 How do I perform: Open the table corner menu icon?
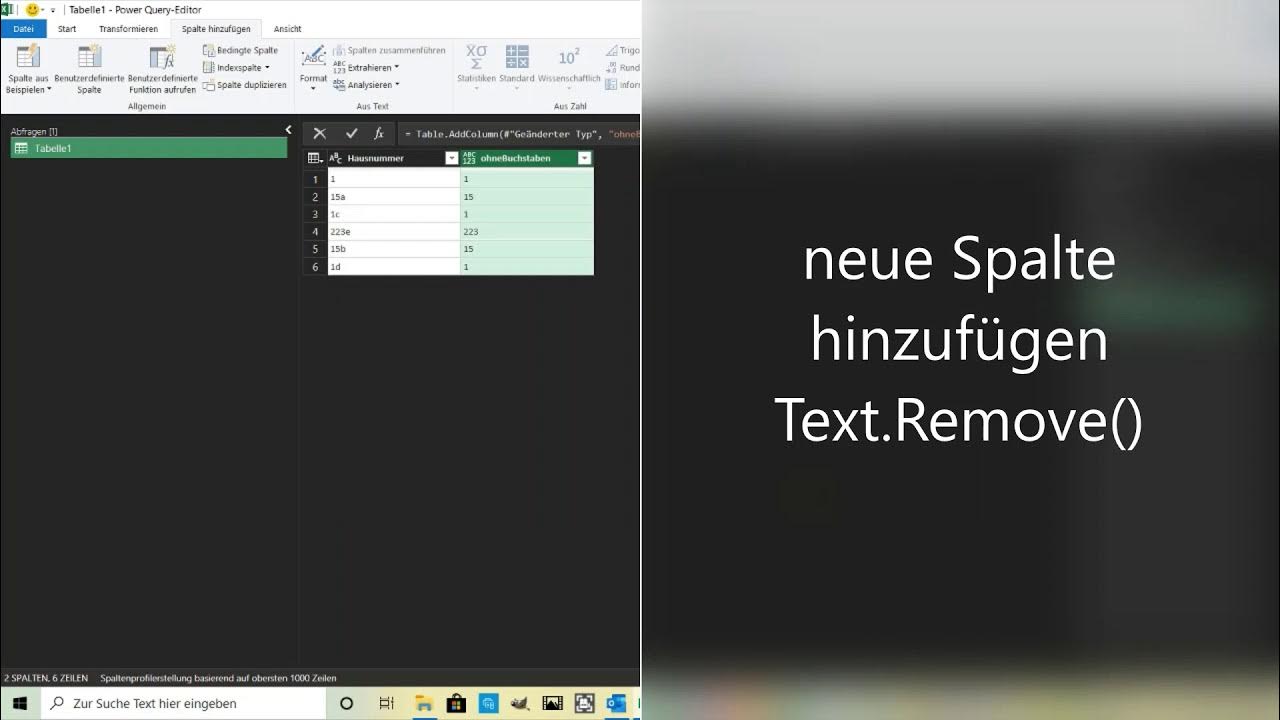click(315, 158)
